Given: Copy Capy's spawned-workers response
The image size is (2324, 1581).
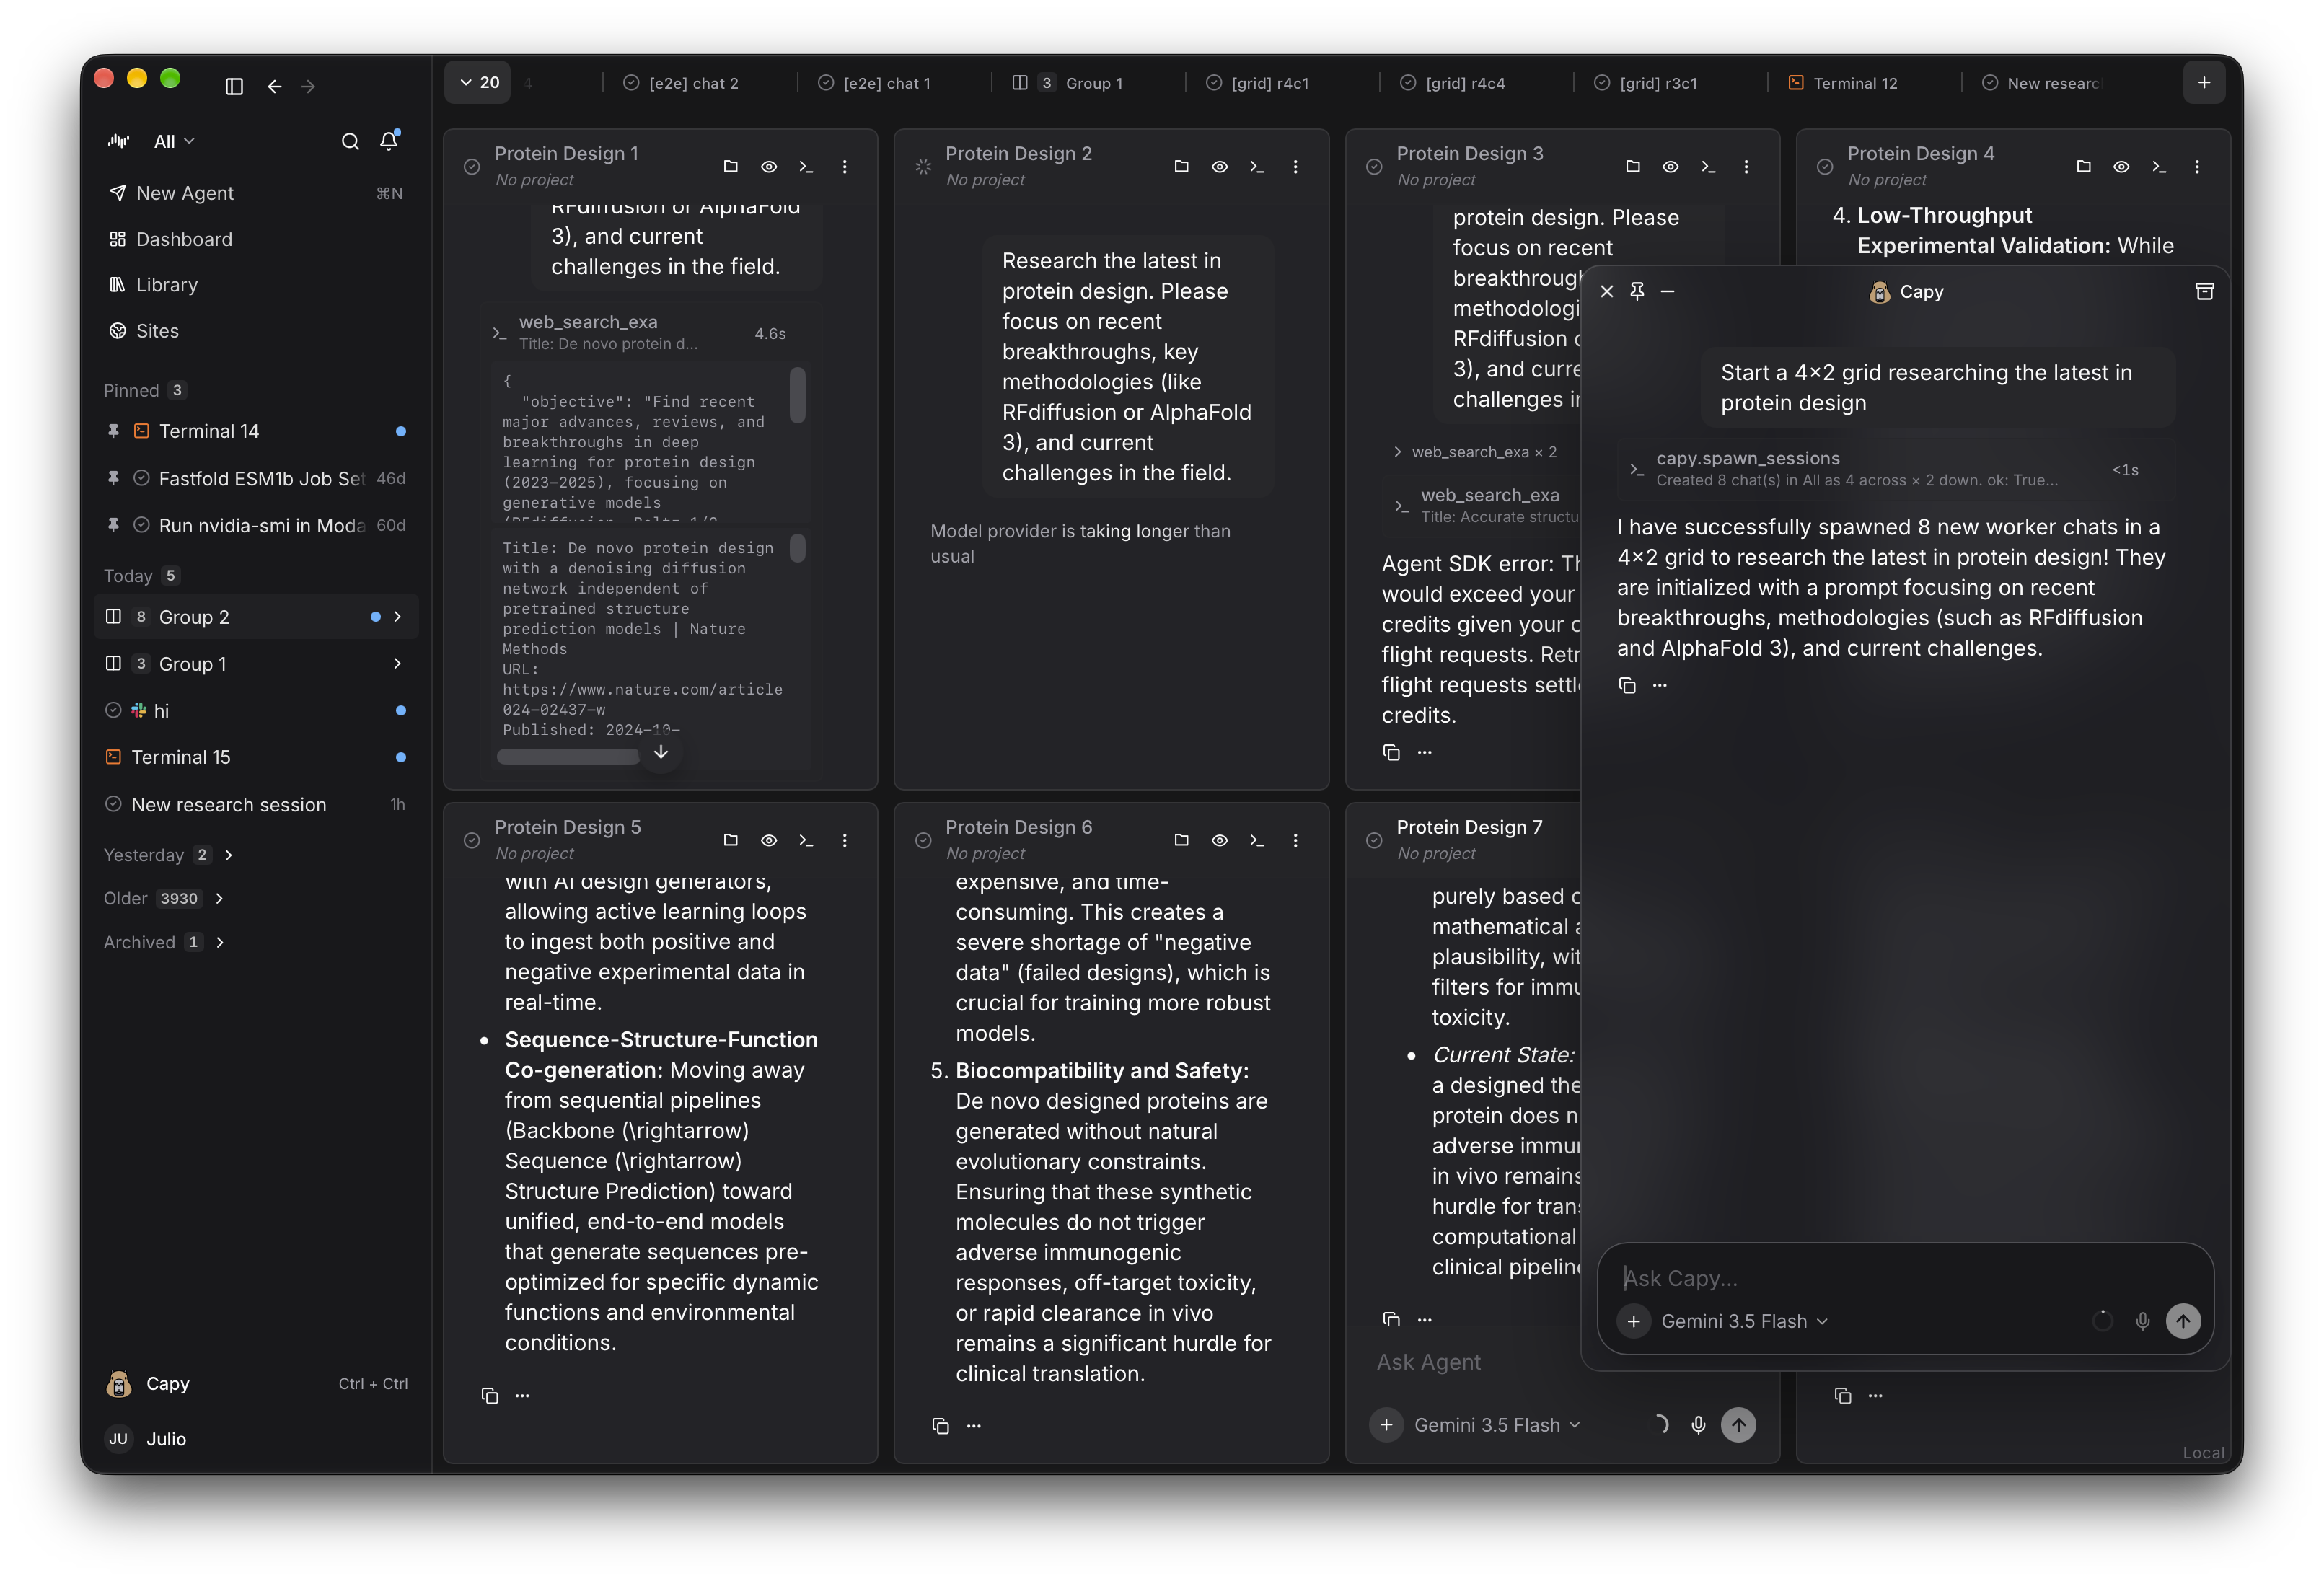Looking at the screenshot, I should pyautogui.click(x=1628, y=685).
